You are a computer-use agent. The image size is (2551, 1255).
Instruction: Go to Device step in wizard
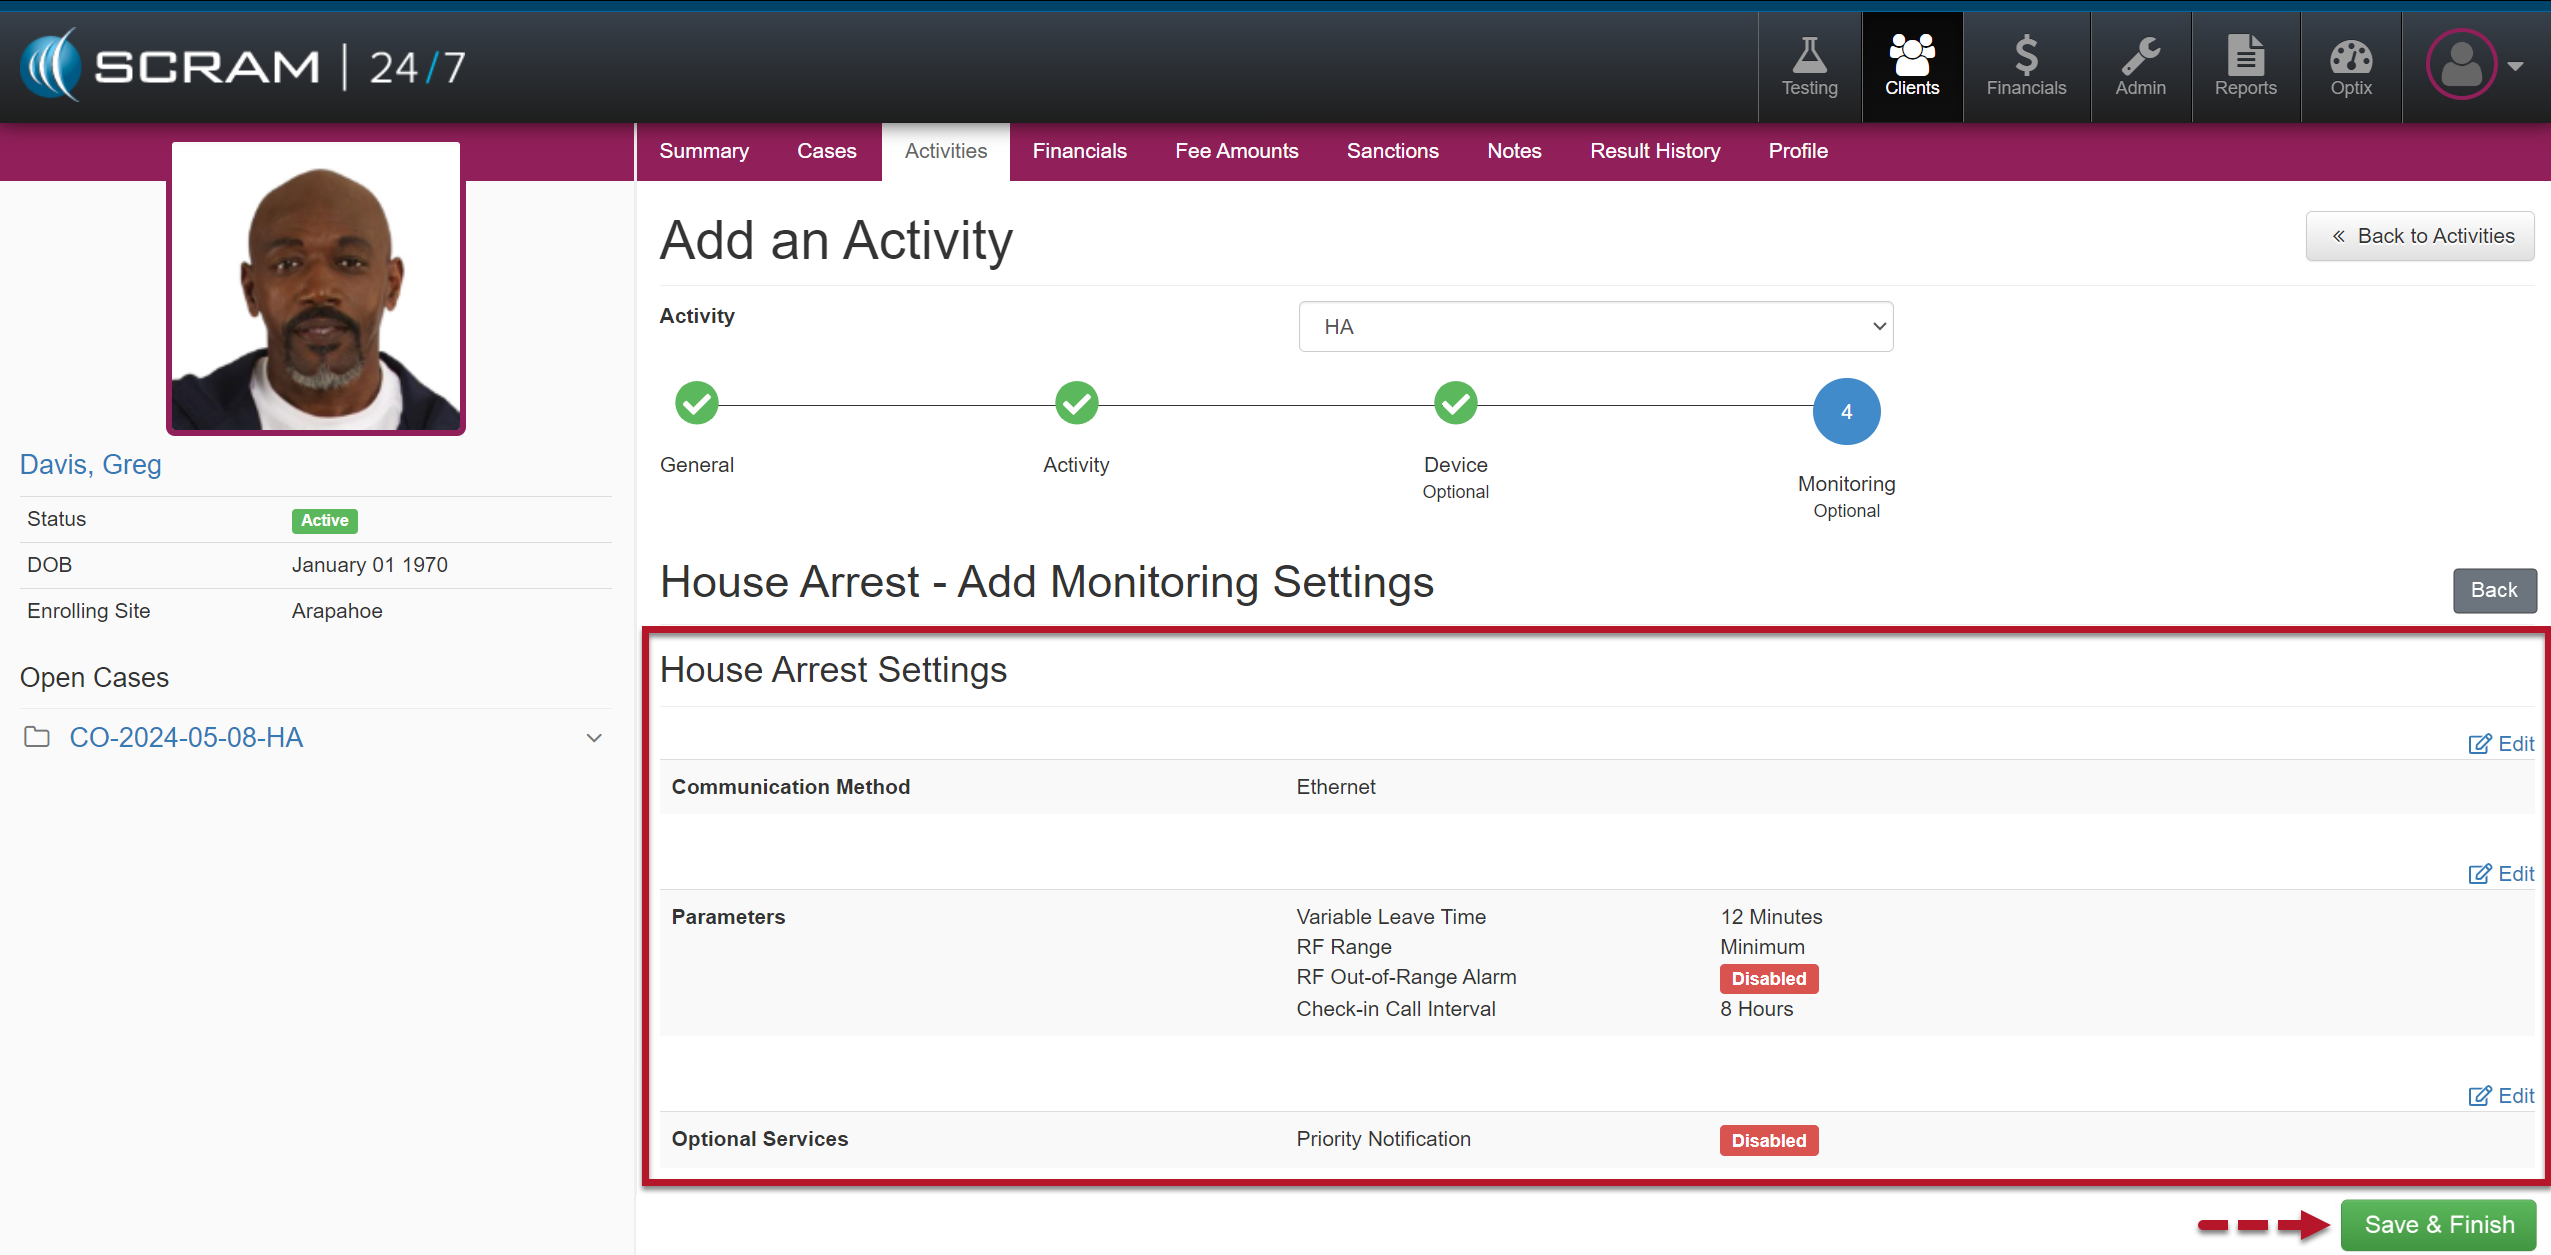tap(1455, 404)
